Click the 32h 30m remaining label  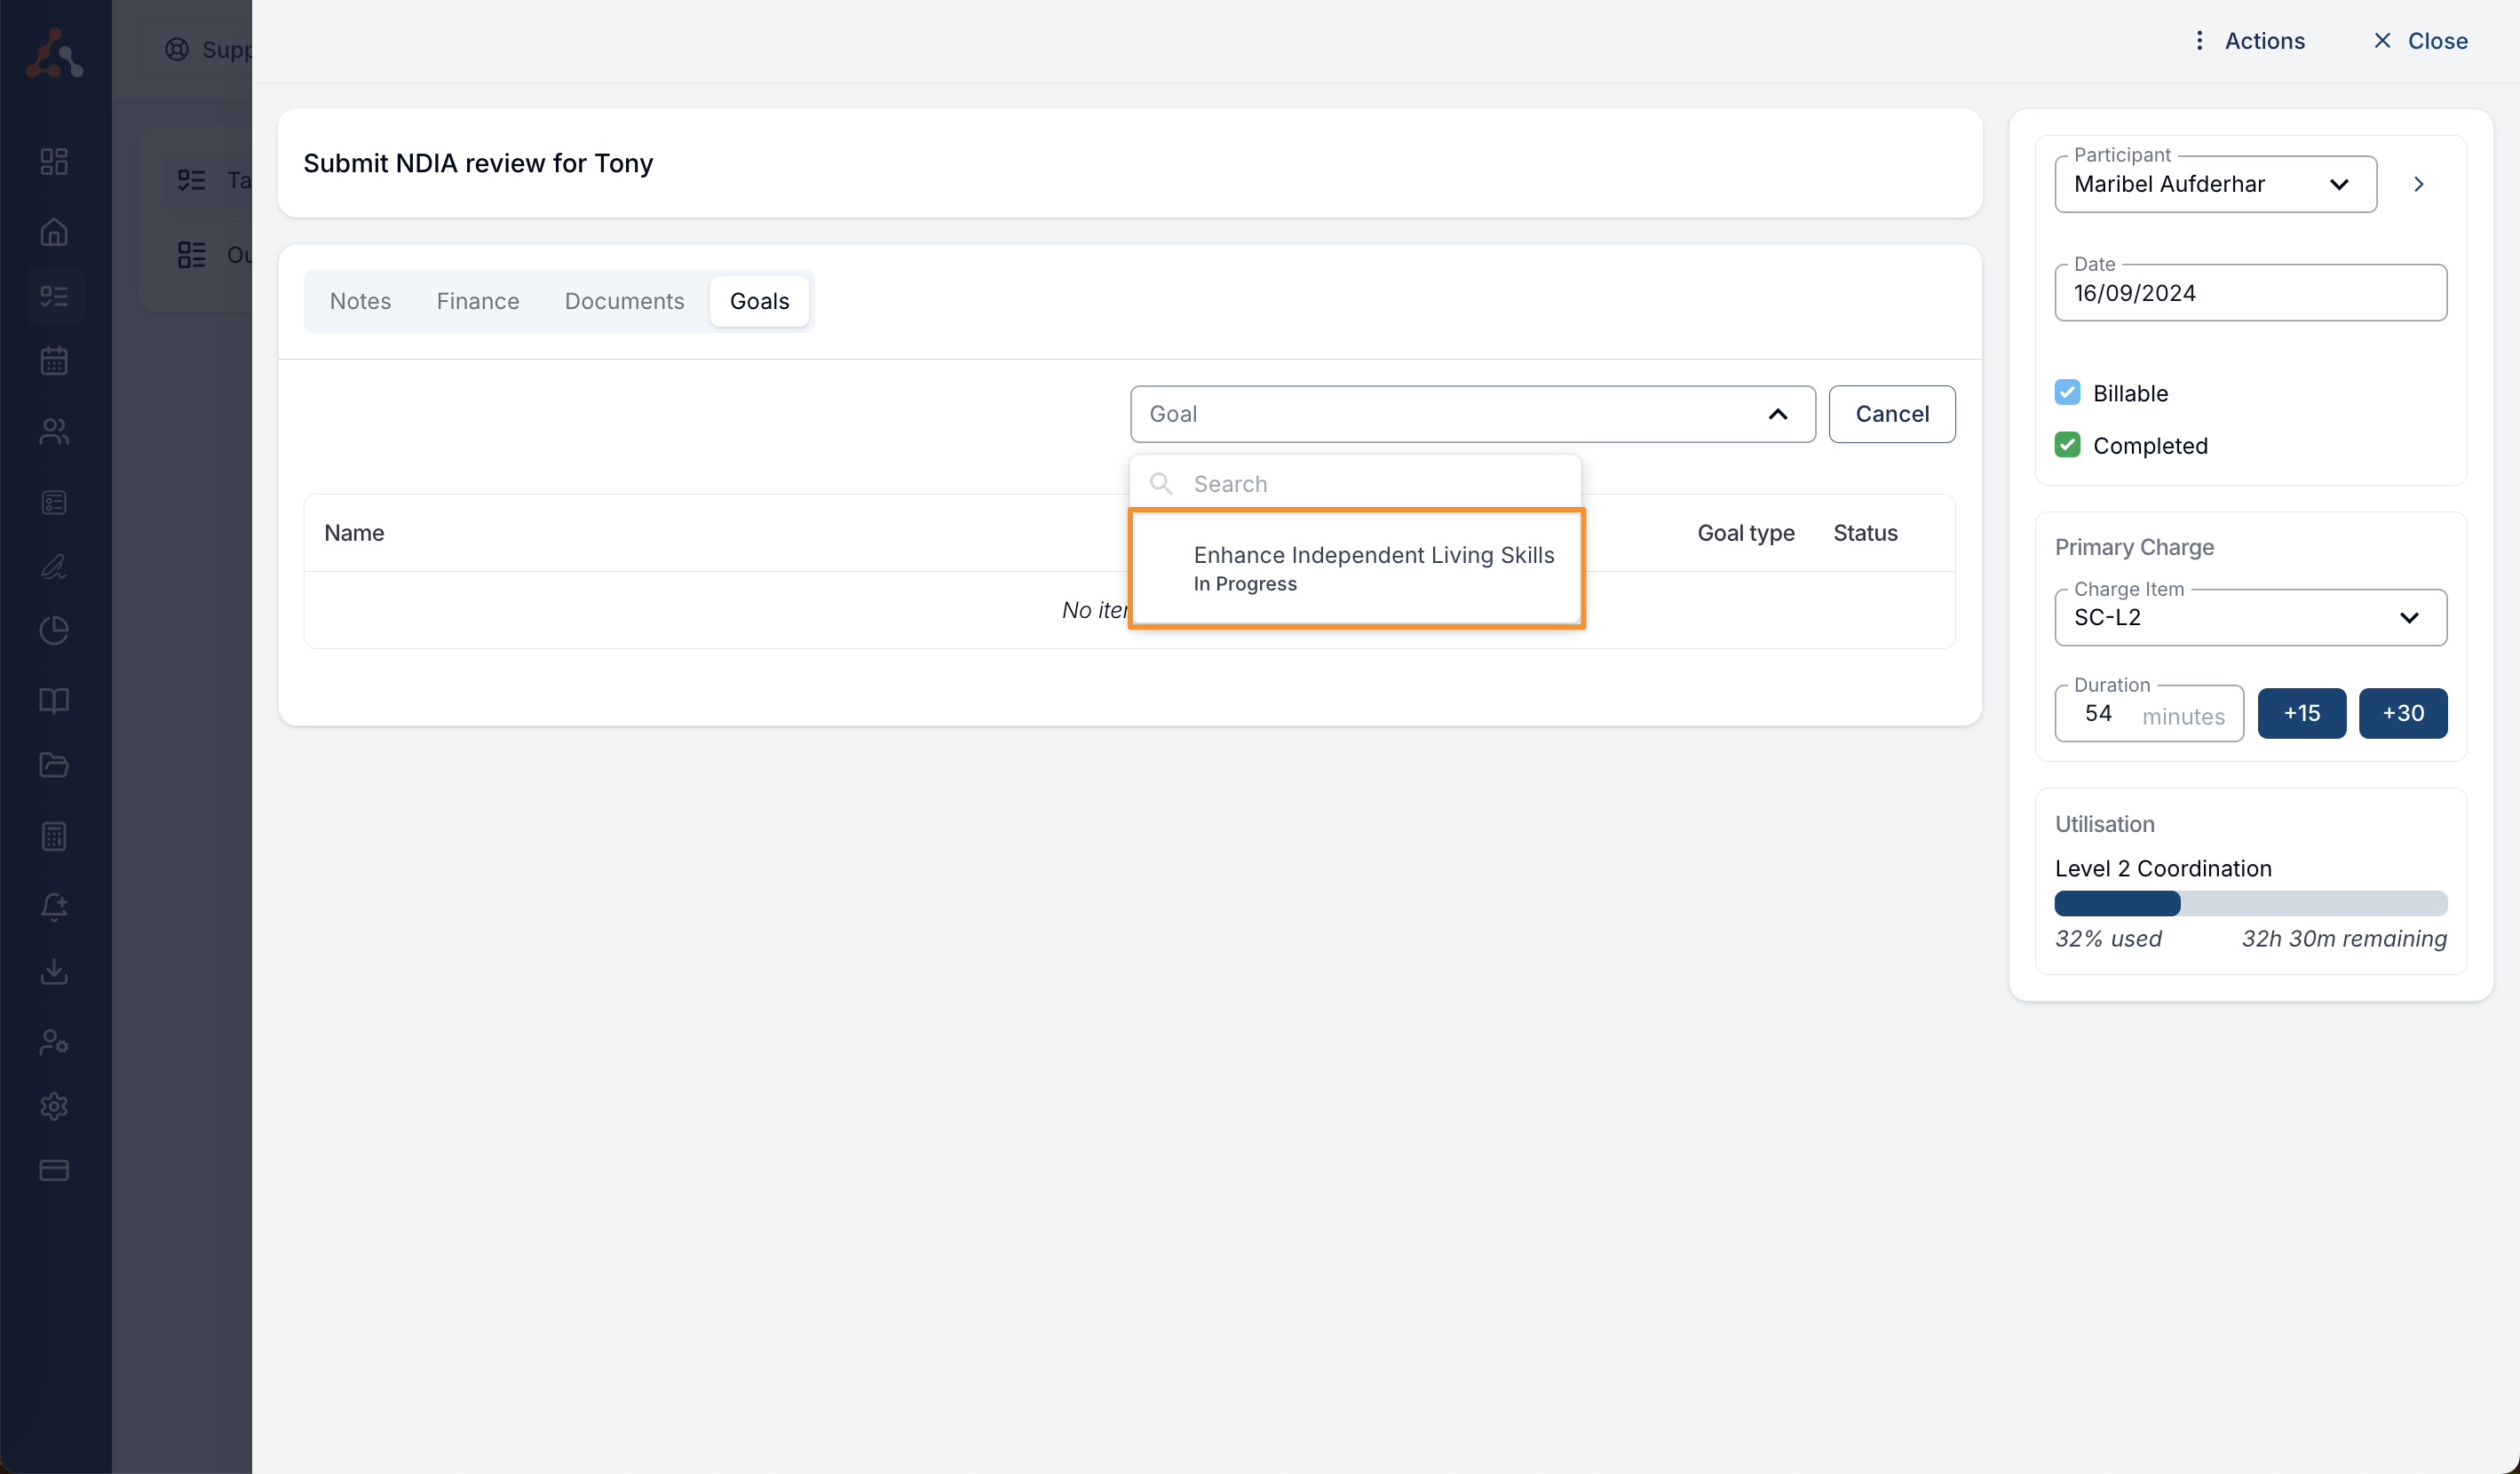(x=2343, y=939)
